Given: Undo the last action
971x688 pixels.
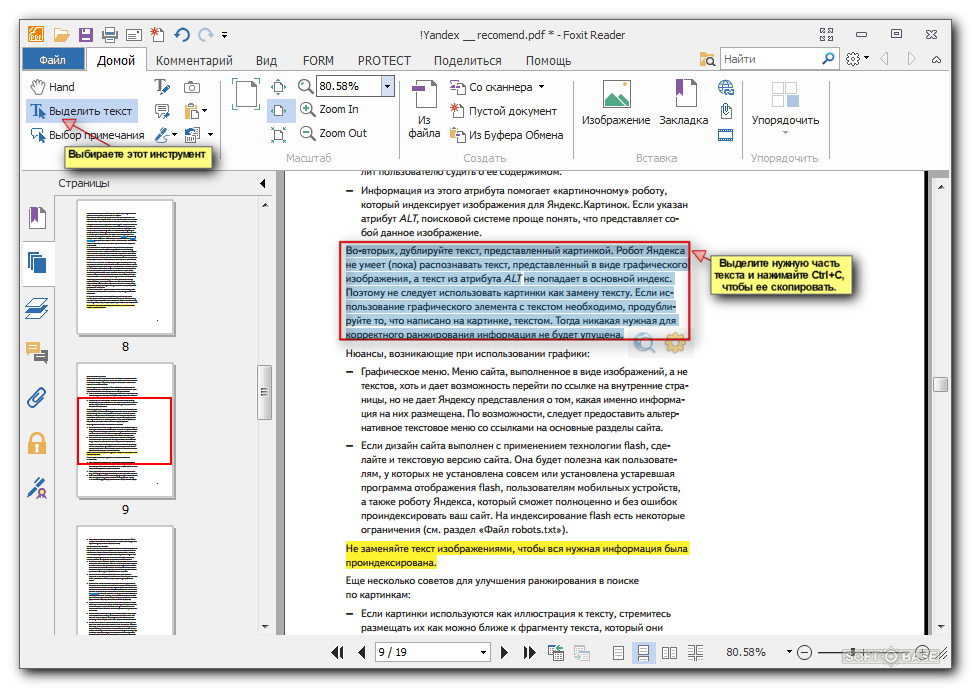Looking at the screenshot, I should [x=181, y=35].
